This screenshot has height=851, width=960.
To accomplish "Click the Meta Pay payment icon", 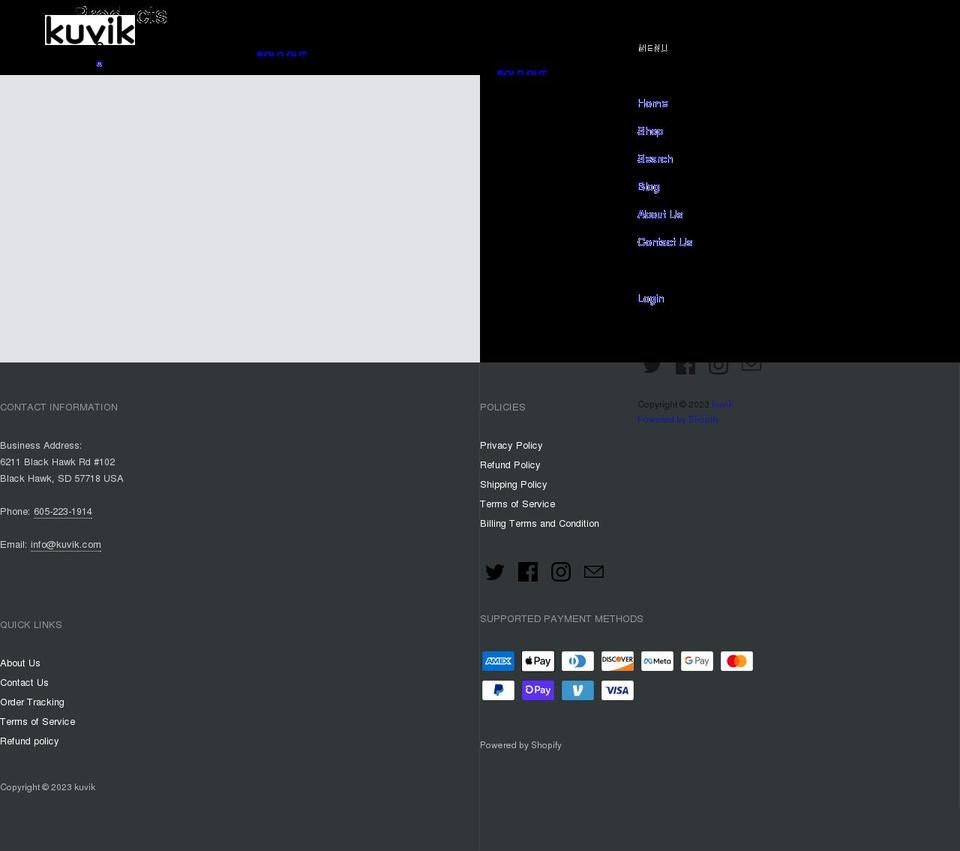I will [x=658, y=661].
